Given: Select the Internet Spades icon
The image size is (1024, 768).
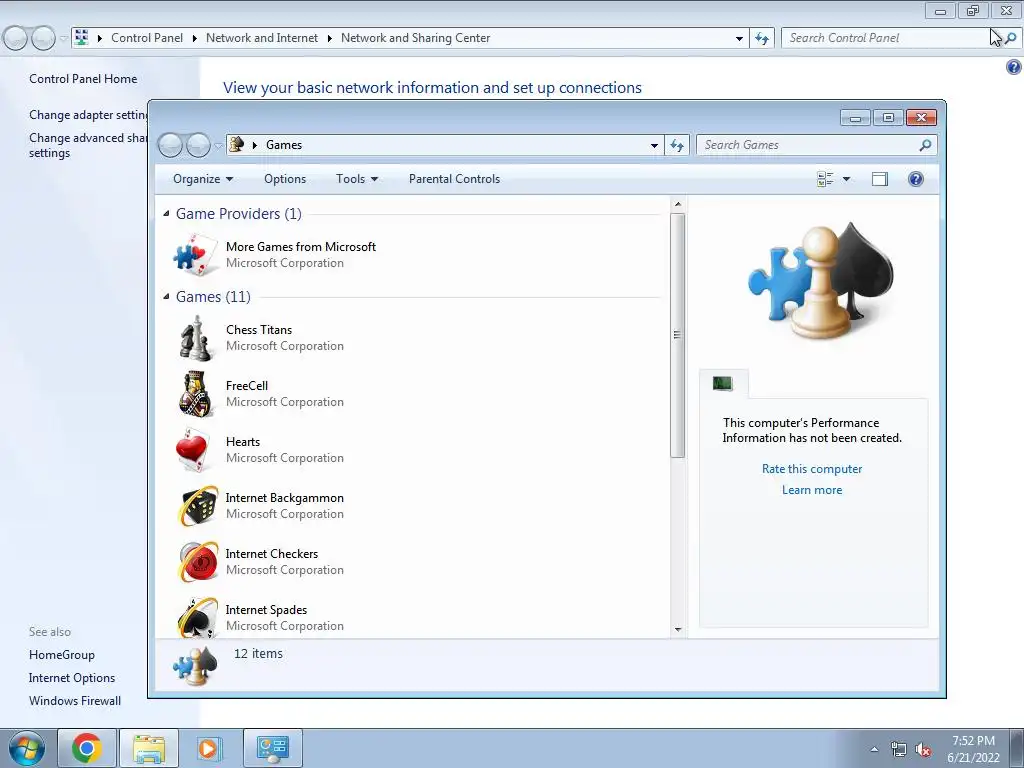Looking at the screenshot, I should point(197,617).
